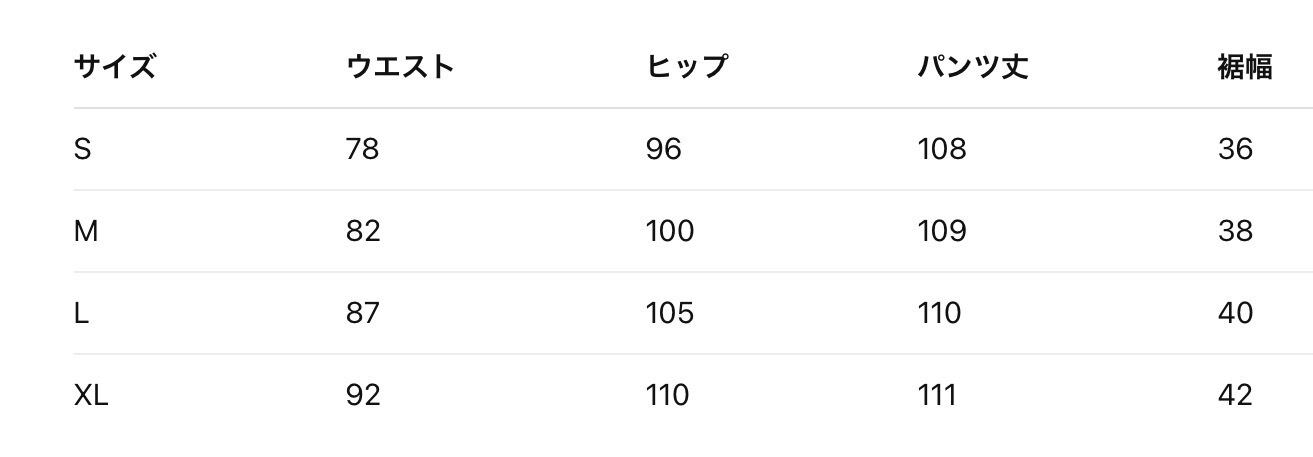Click pants length value 109
This screenshot has height=457, width=1313.
click(x=942, y=231)
